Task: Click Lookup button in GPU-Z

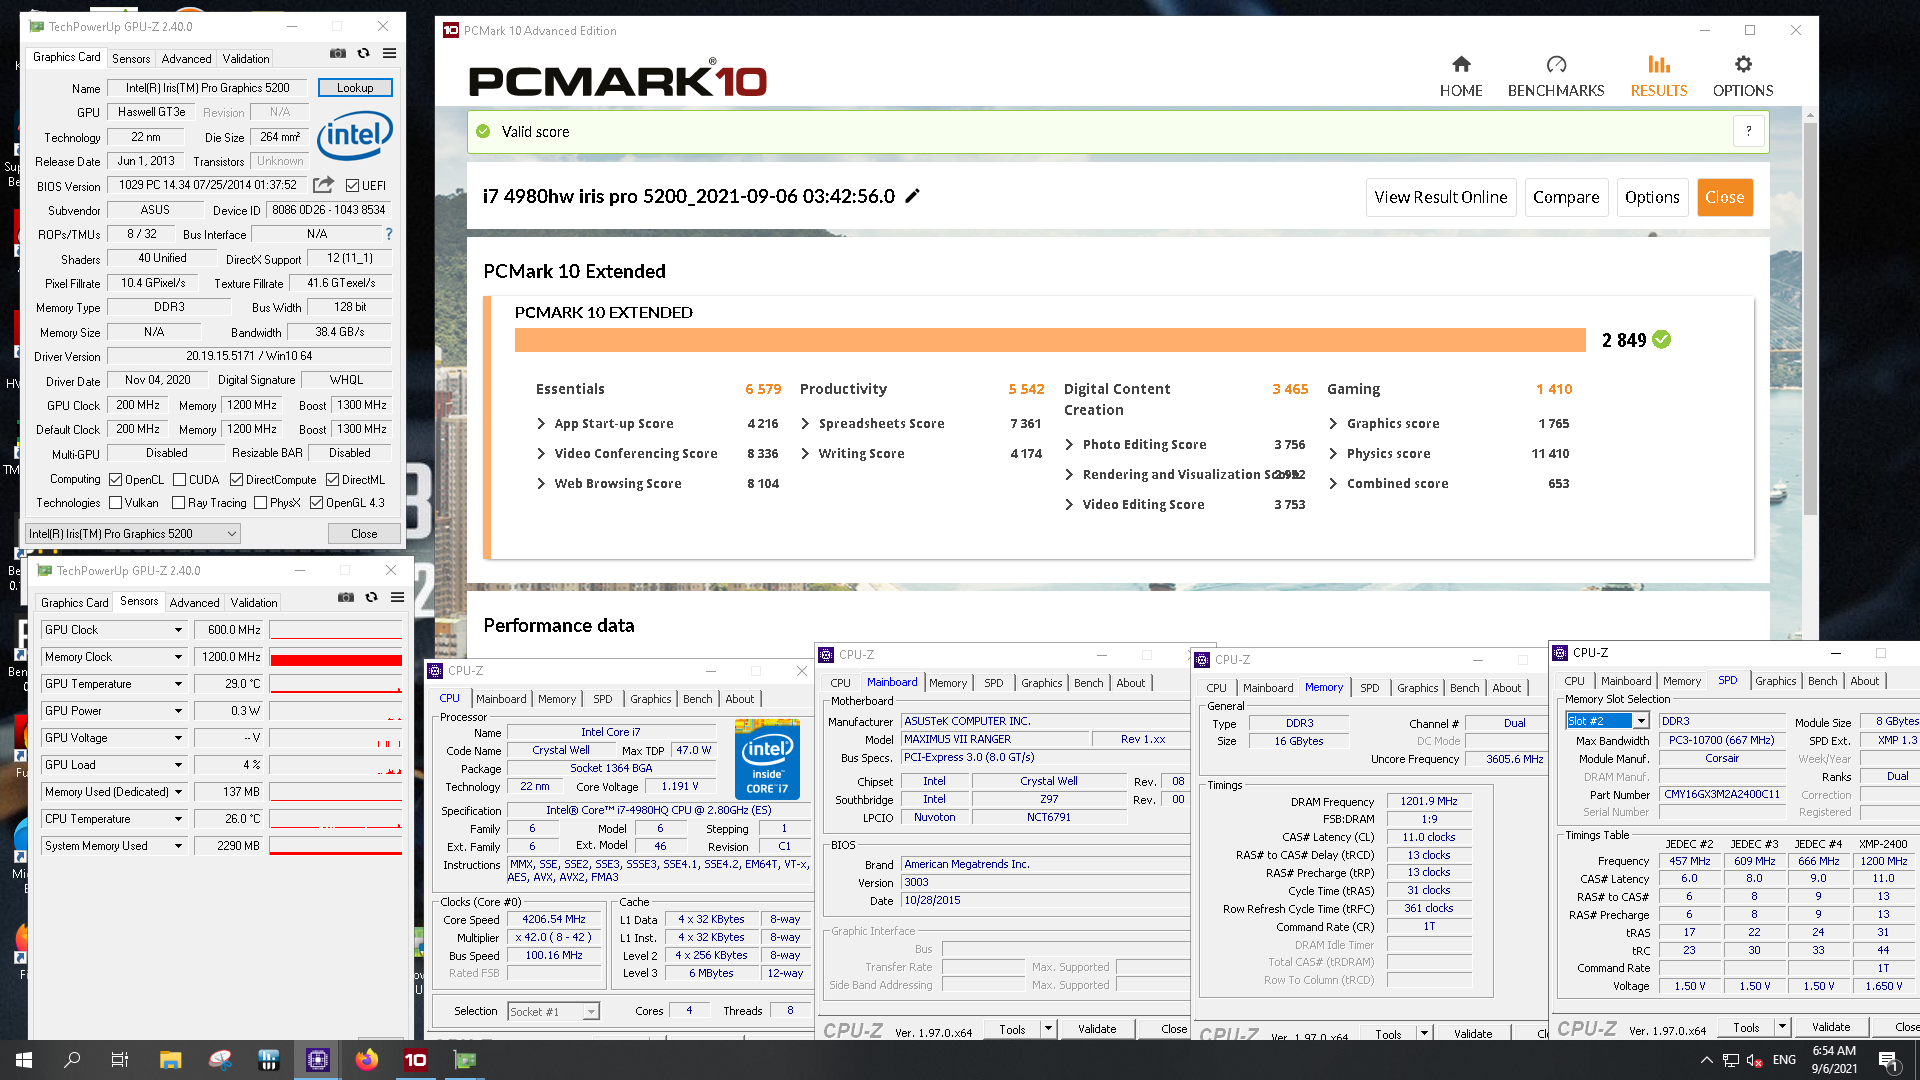Action: [x=355, y=88]
